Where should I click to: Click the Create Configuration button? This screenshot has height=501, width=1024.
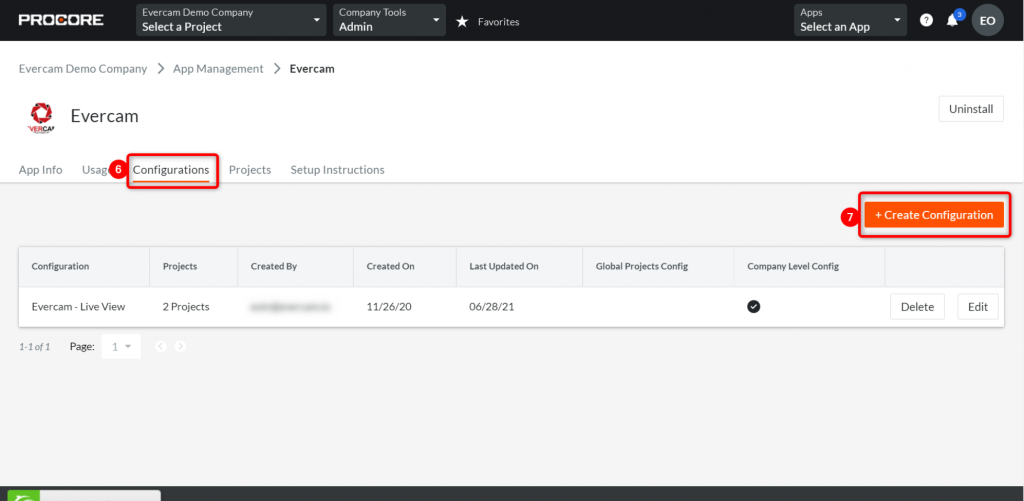(x=934, y=215)
